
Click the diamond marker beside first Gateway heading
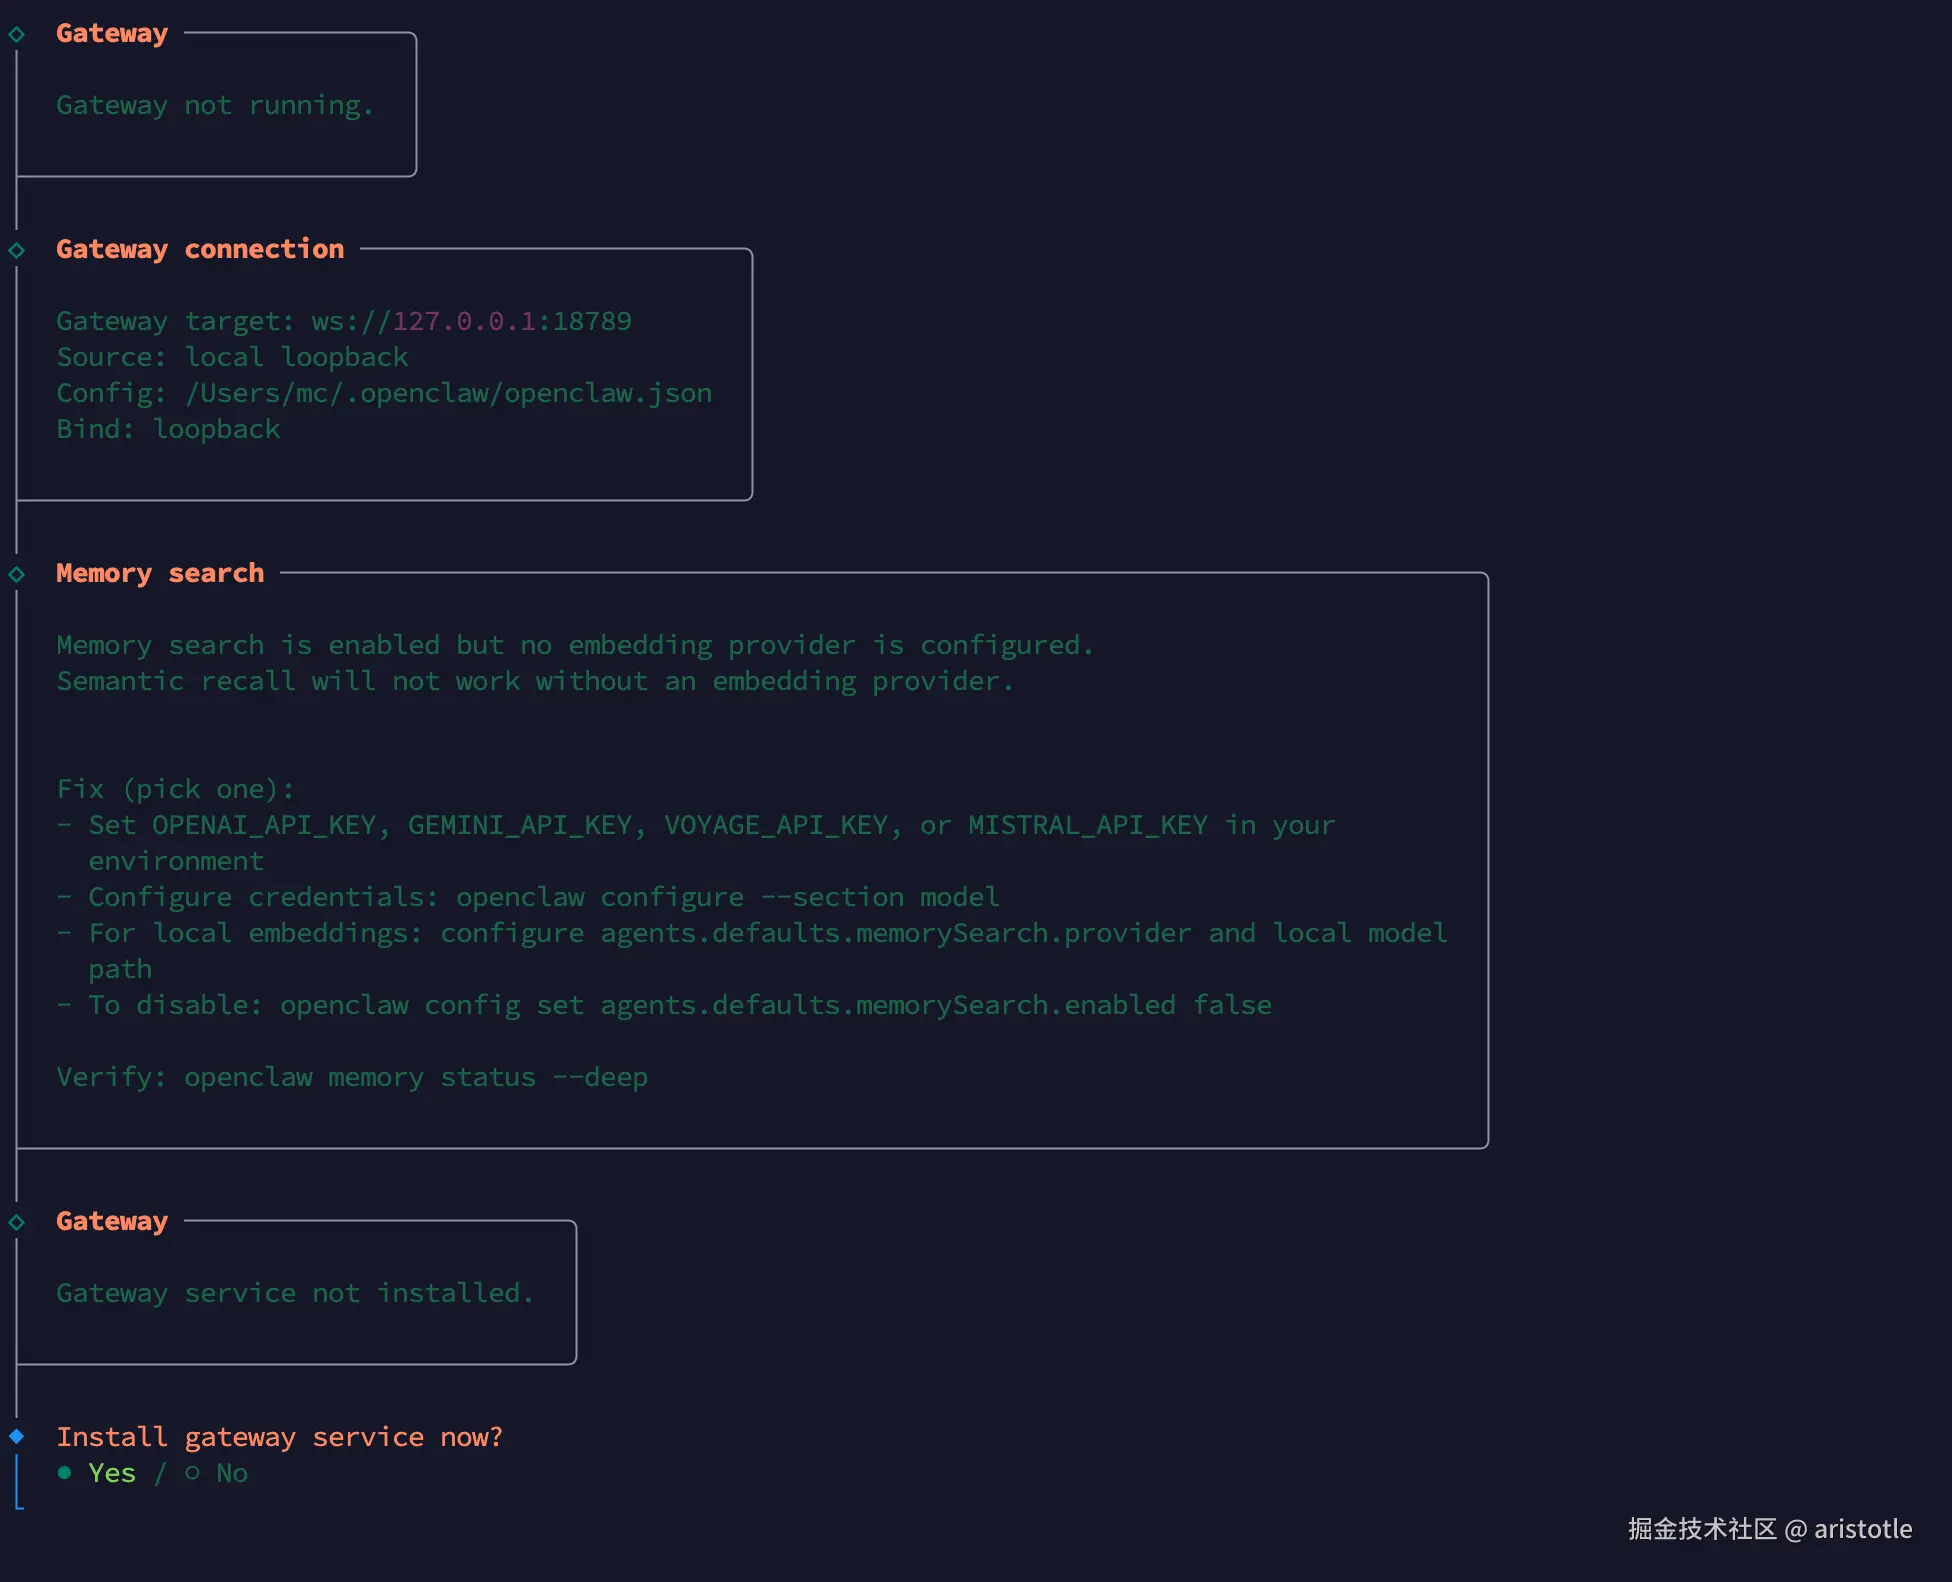point(17,34)
